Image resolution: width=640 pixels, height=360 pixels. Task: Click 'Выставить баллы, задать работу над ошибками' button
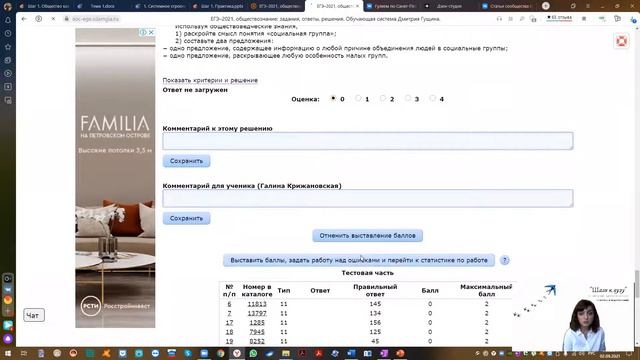pyautogui.click(x=359, y=260)
